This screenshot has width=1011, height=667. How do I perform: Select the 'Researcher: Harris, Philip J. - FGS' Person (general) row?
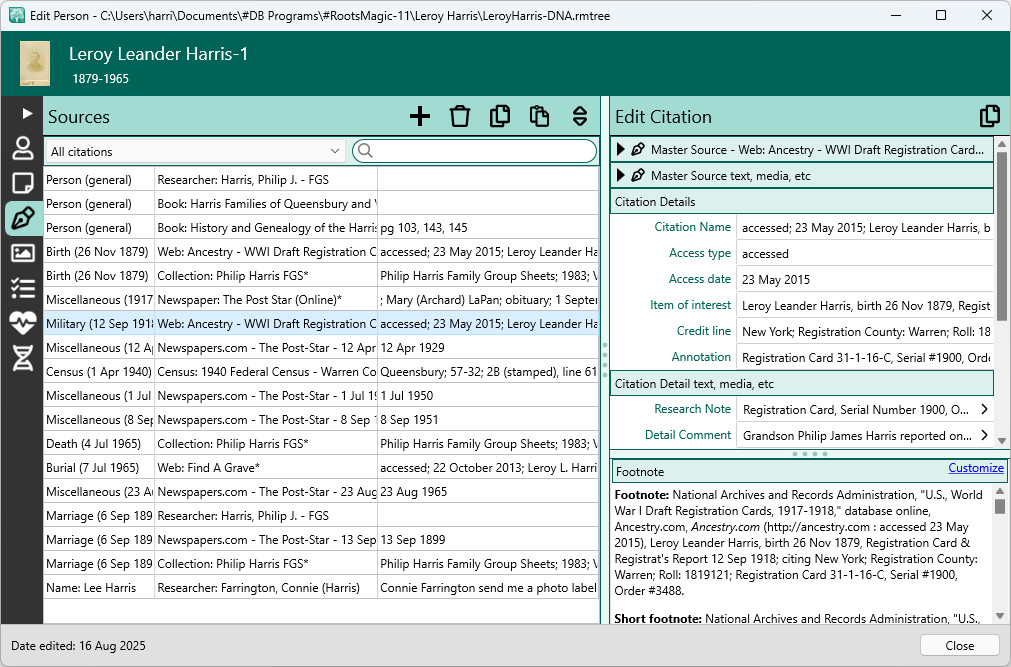[321, 180]
